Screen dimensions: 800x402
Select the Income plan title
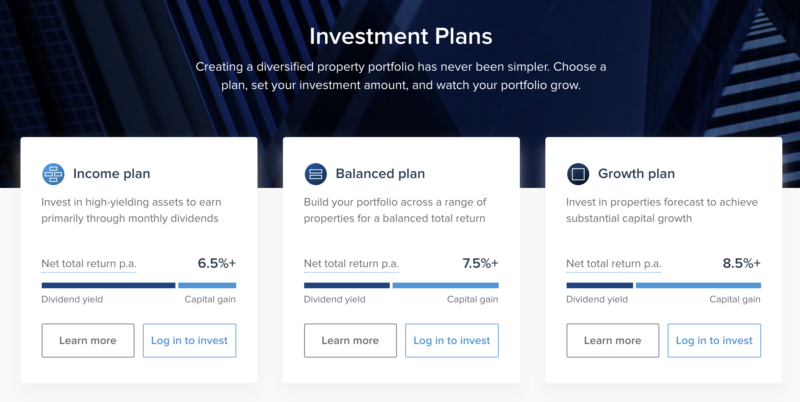point(112,173)
